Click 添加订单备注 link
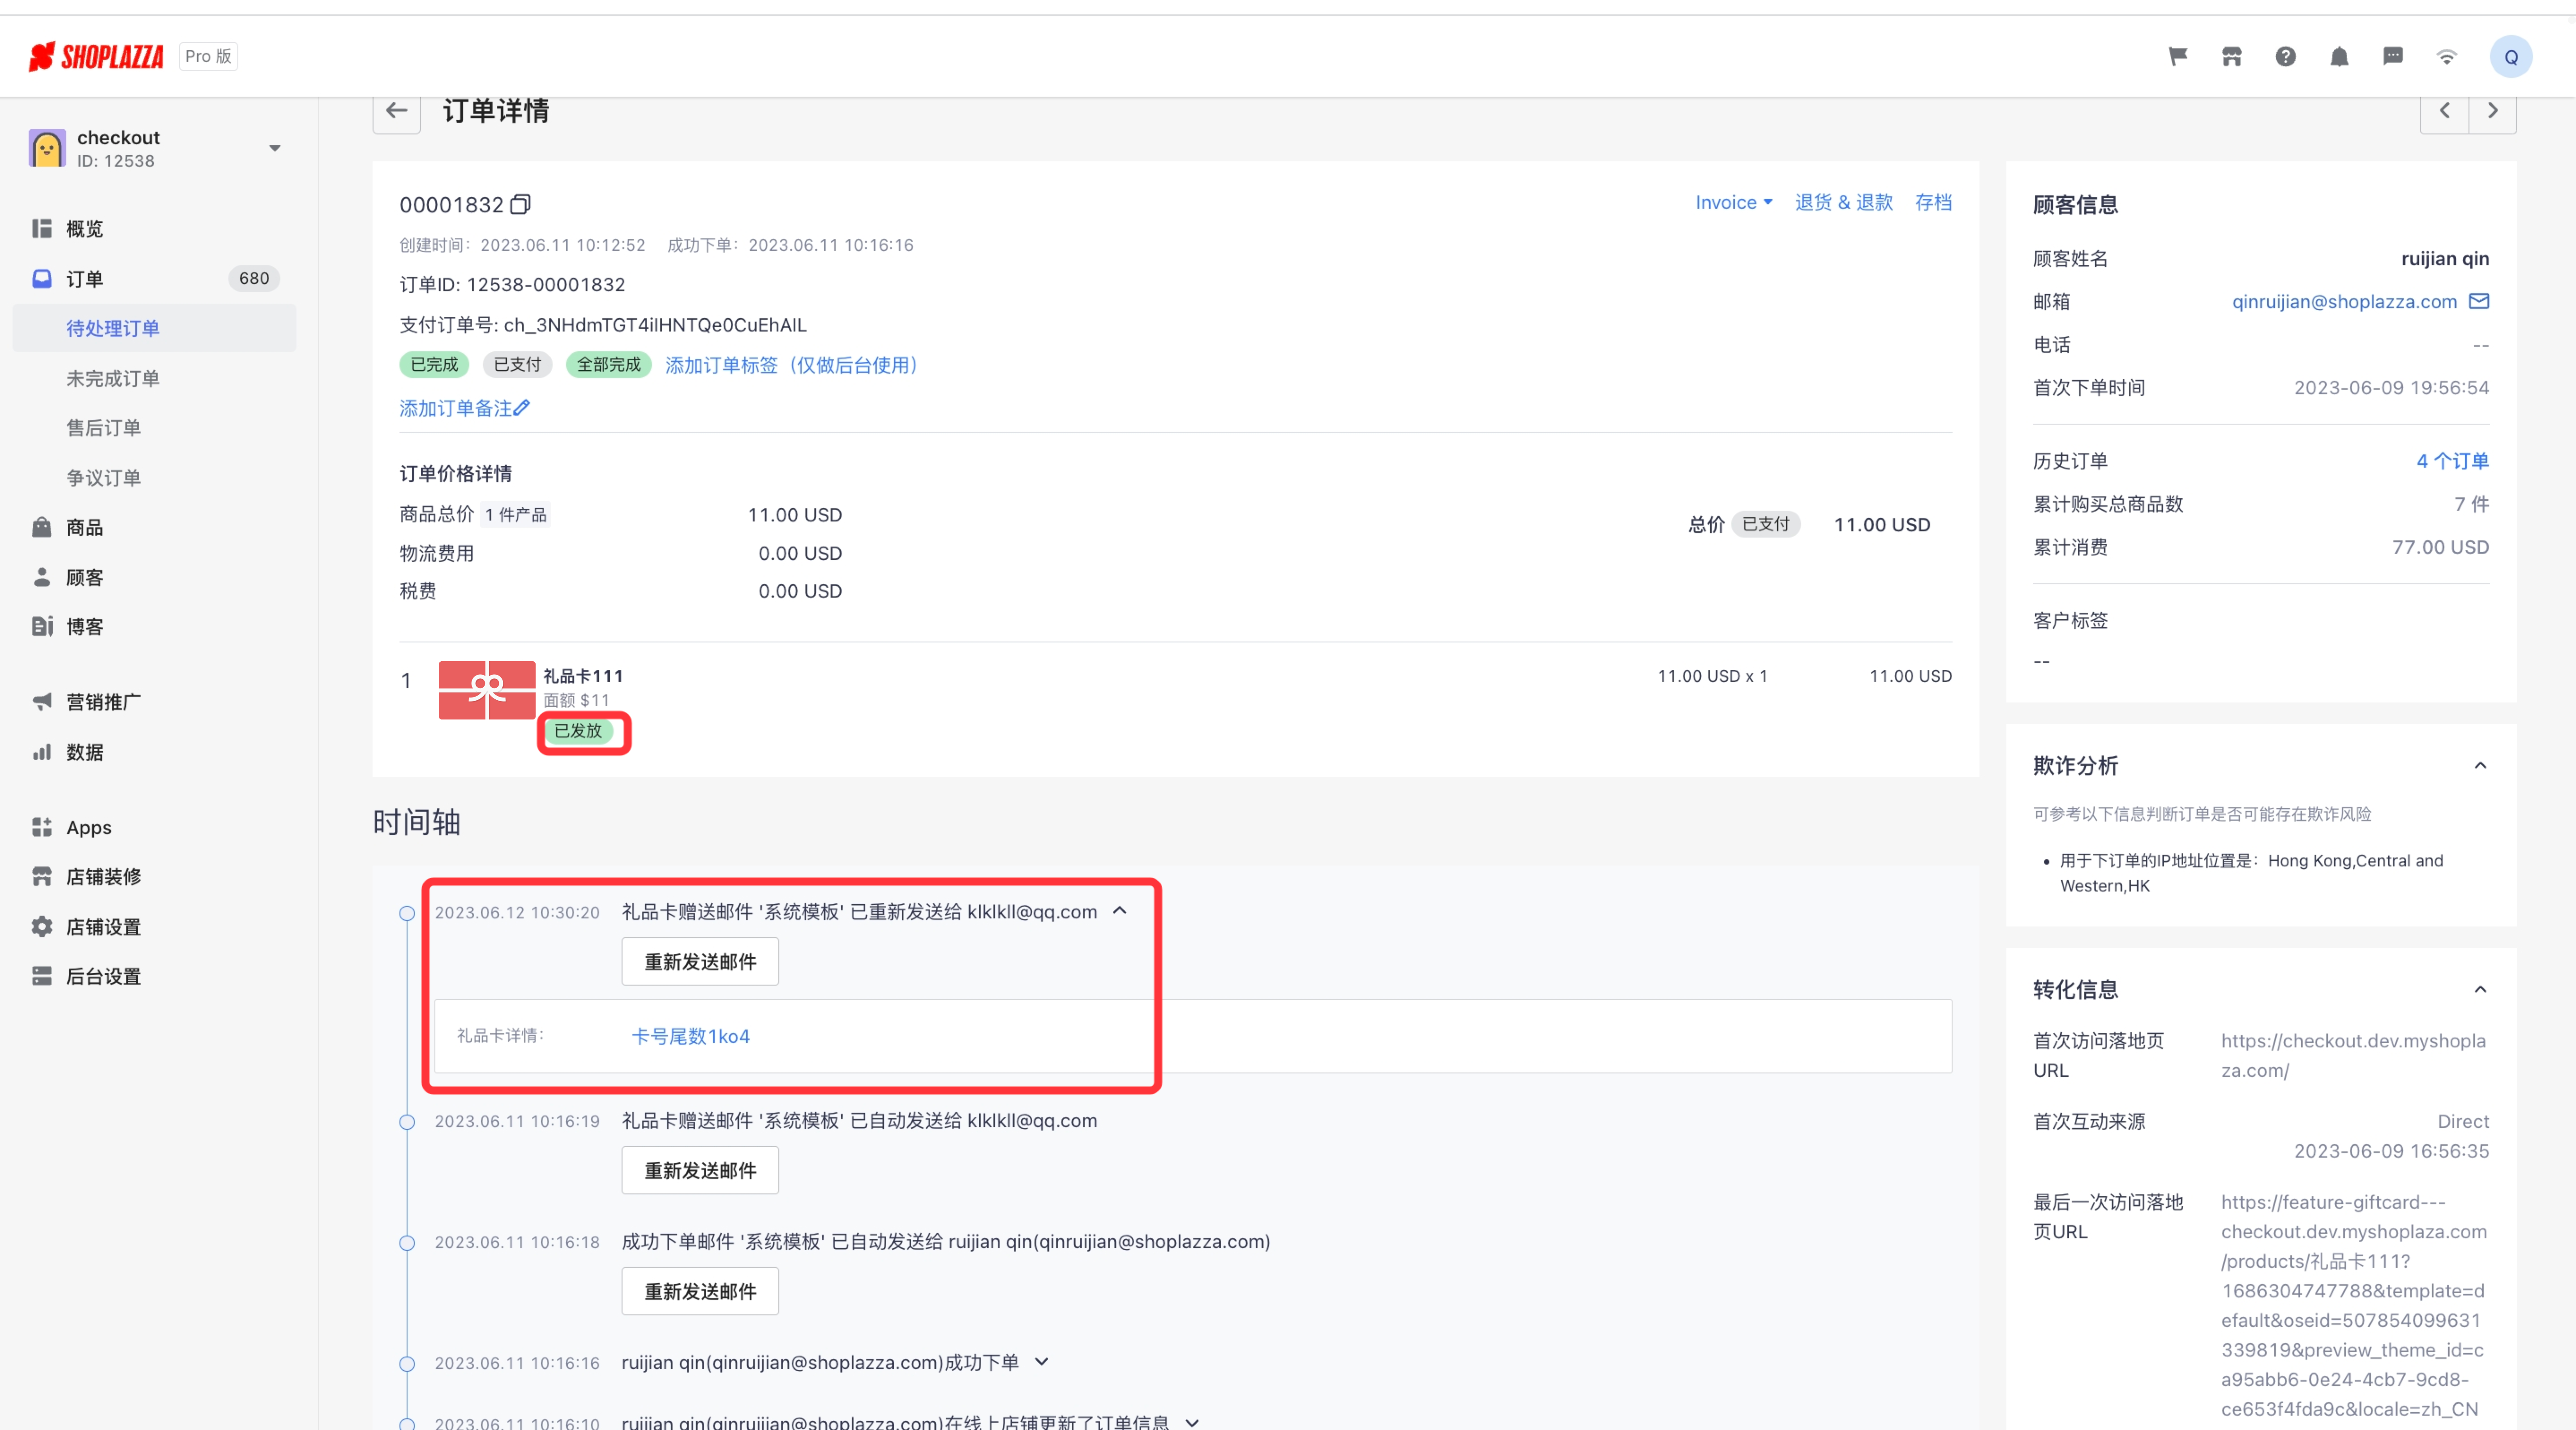 tap(456, 408)
